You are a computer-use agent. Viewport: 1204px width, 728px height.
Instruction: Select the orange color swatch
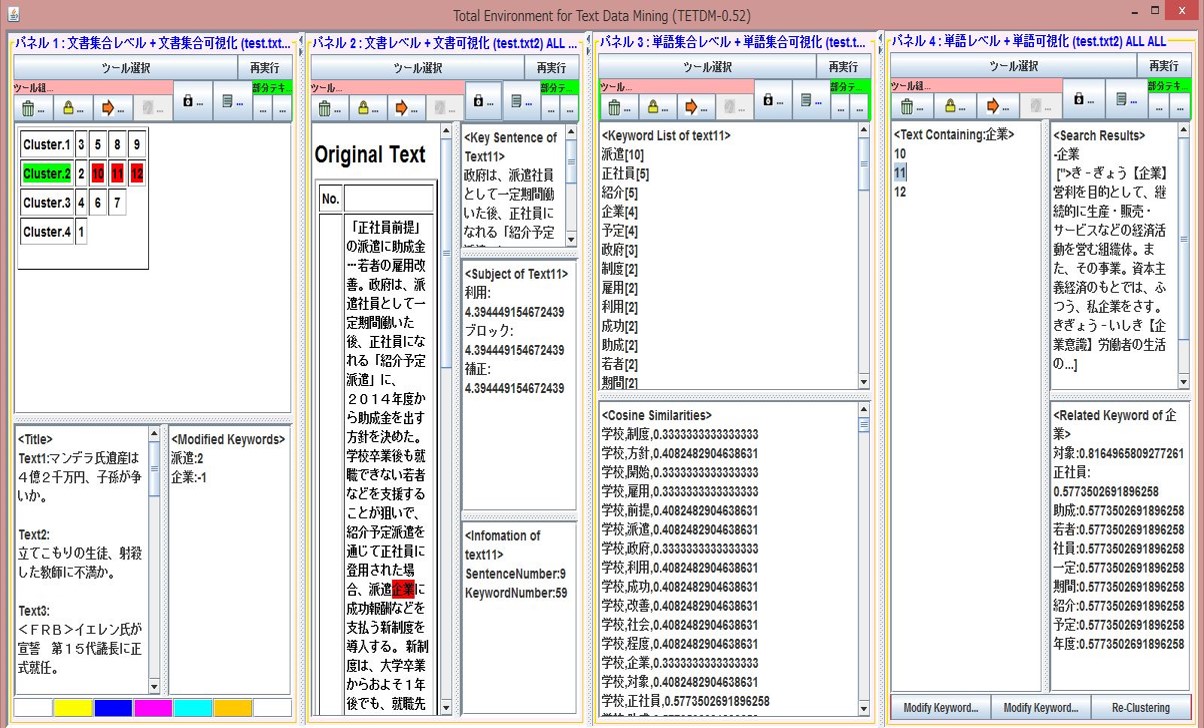tap(233, 708)
